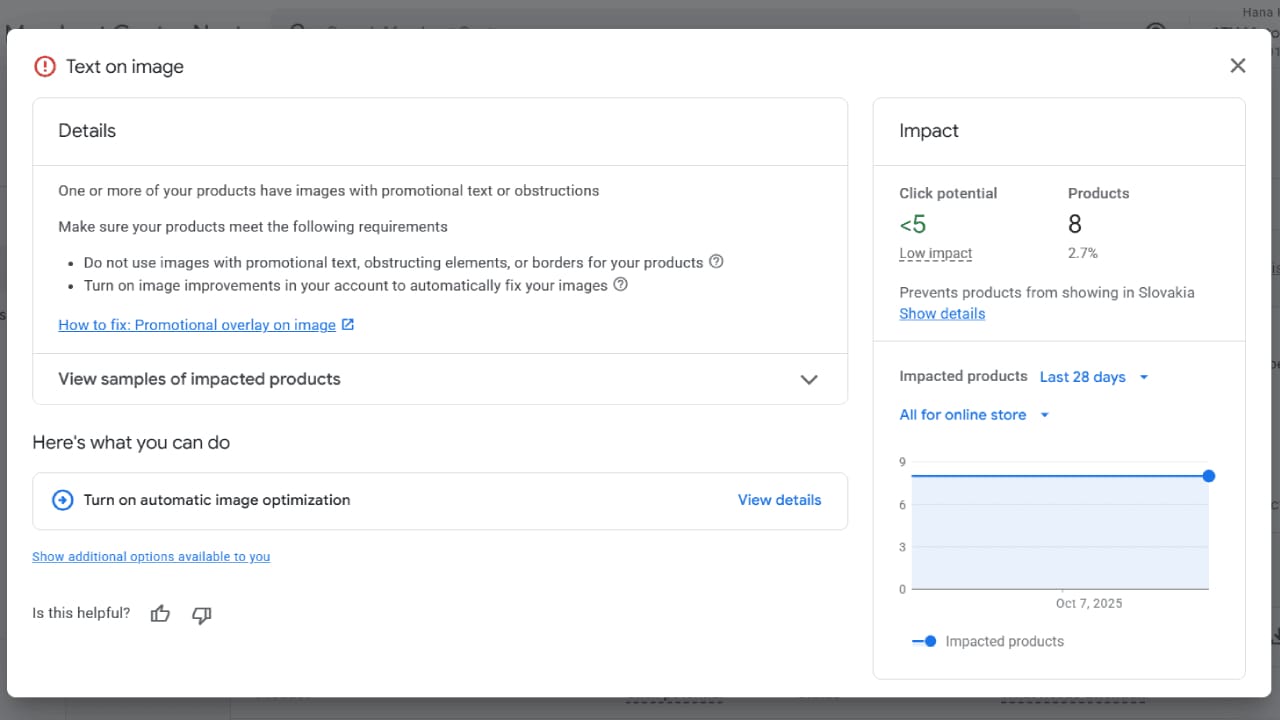Open How to fix: Promotional overlay link
The image size is (1280, 720).
pyautogui.click(x=197, y=325)
